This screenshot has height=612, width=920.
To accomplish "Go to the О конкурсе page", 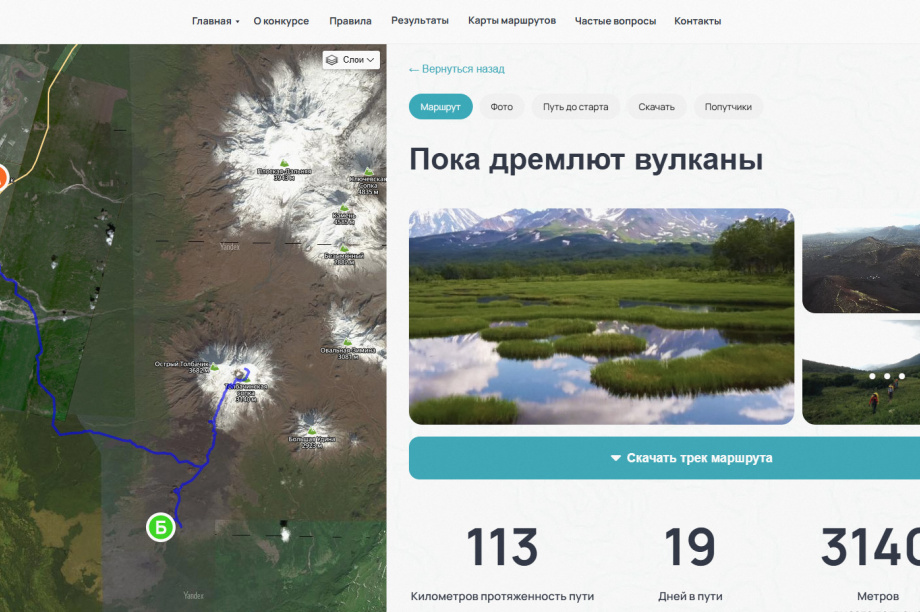I will coord(281,21).
